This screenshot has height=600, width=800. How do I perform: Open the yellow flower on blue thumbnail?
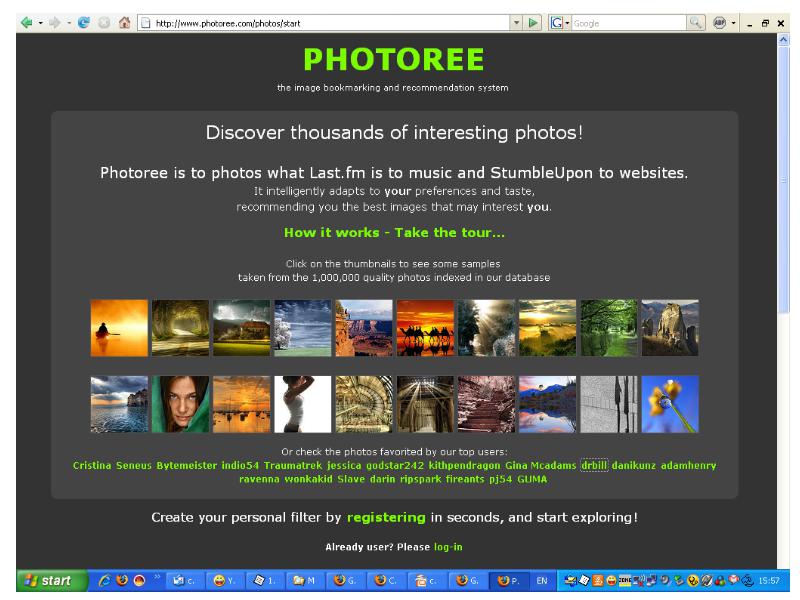[x=670, y=404]
